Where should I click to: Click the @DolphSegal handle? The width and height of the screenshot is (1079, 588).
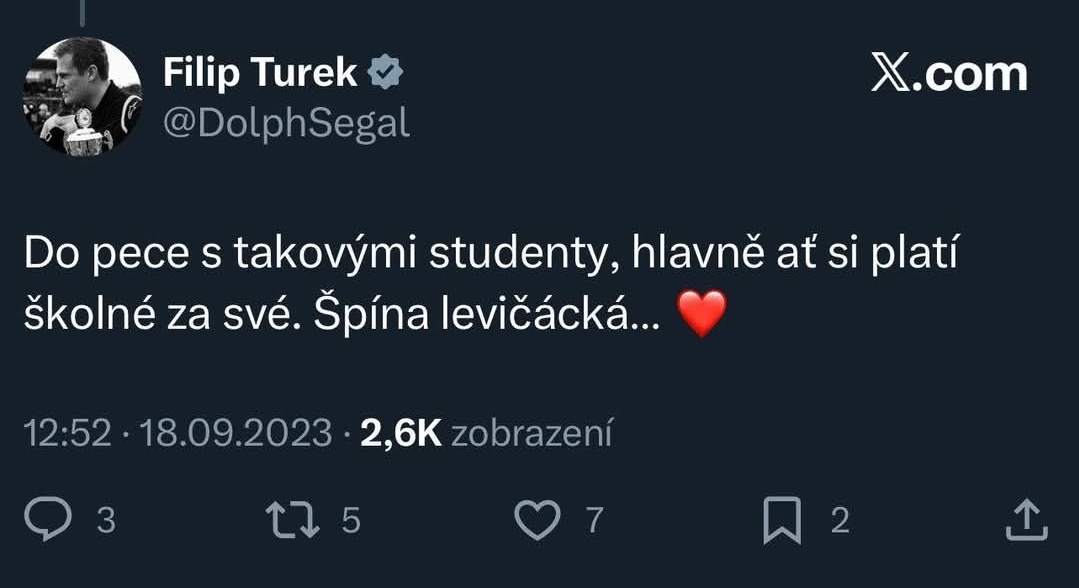coord(285,123)
